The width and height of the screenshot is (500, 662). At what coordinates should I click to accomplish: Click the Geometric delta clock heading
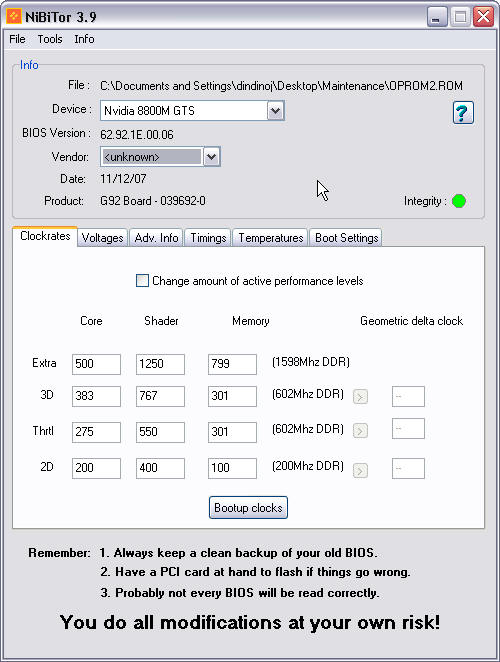coord(411,321)
